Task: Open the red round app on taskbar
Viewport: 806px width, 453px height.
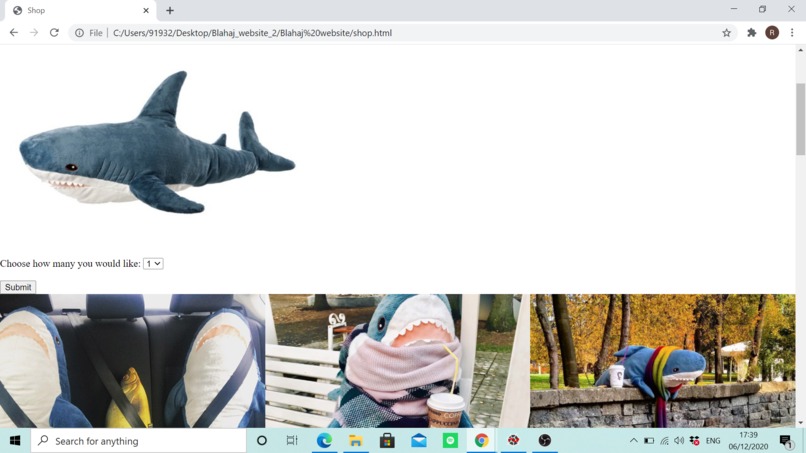Action: coord(513,441)
